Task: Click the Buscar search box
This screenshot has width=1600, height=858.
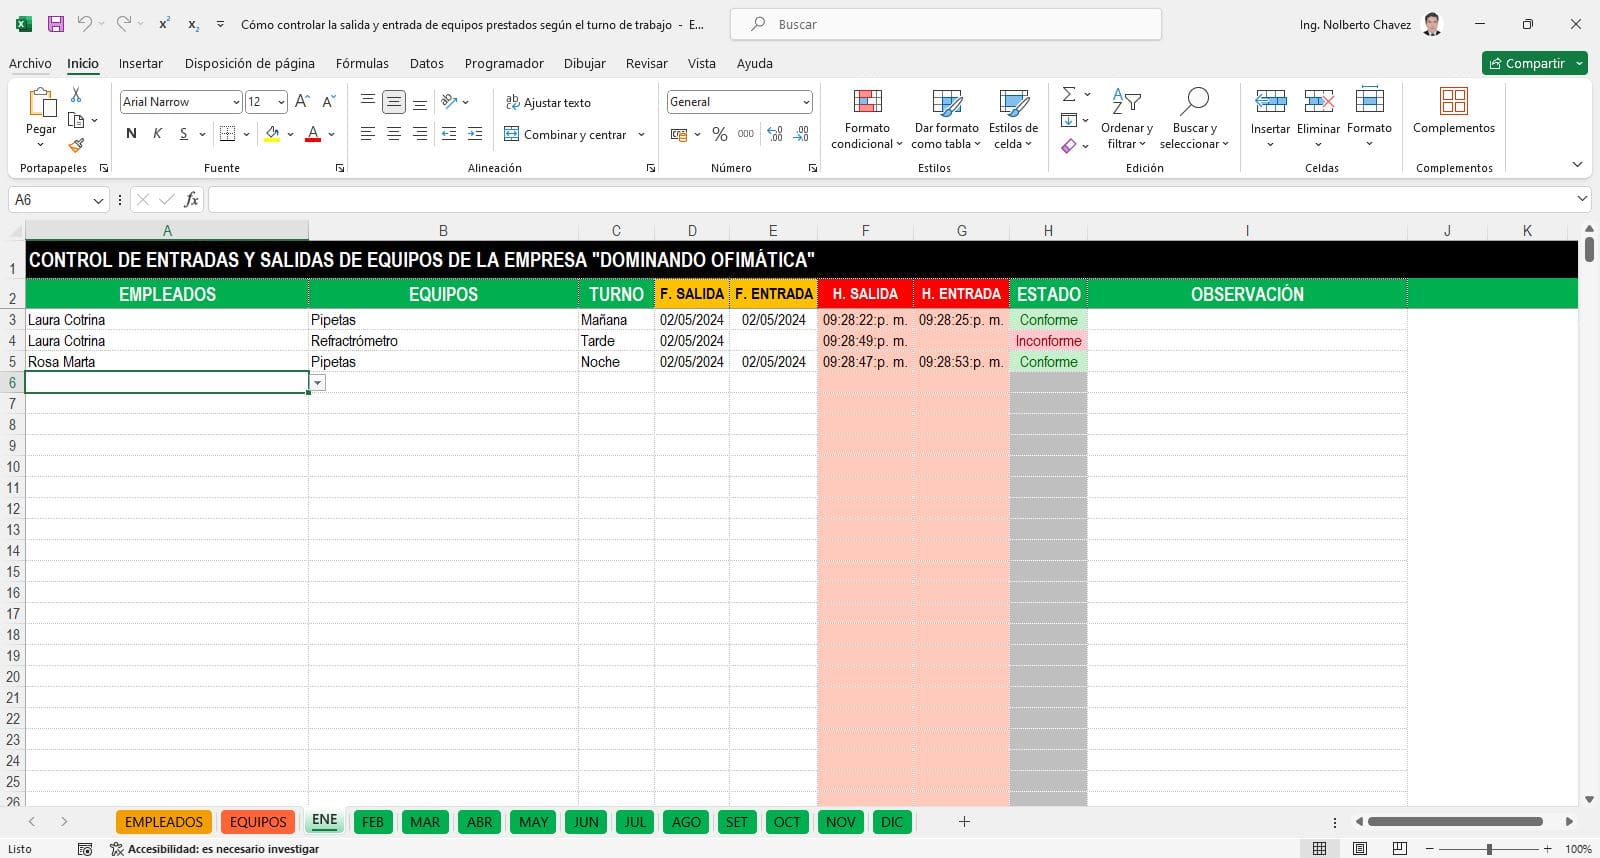Action: [x=945, y=24]
